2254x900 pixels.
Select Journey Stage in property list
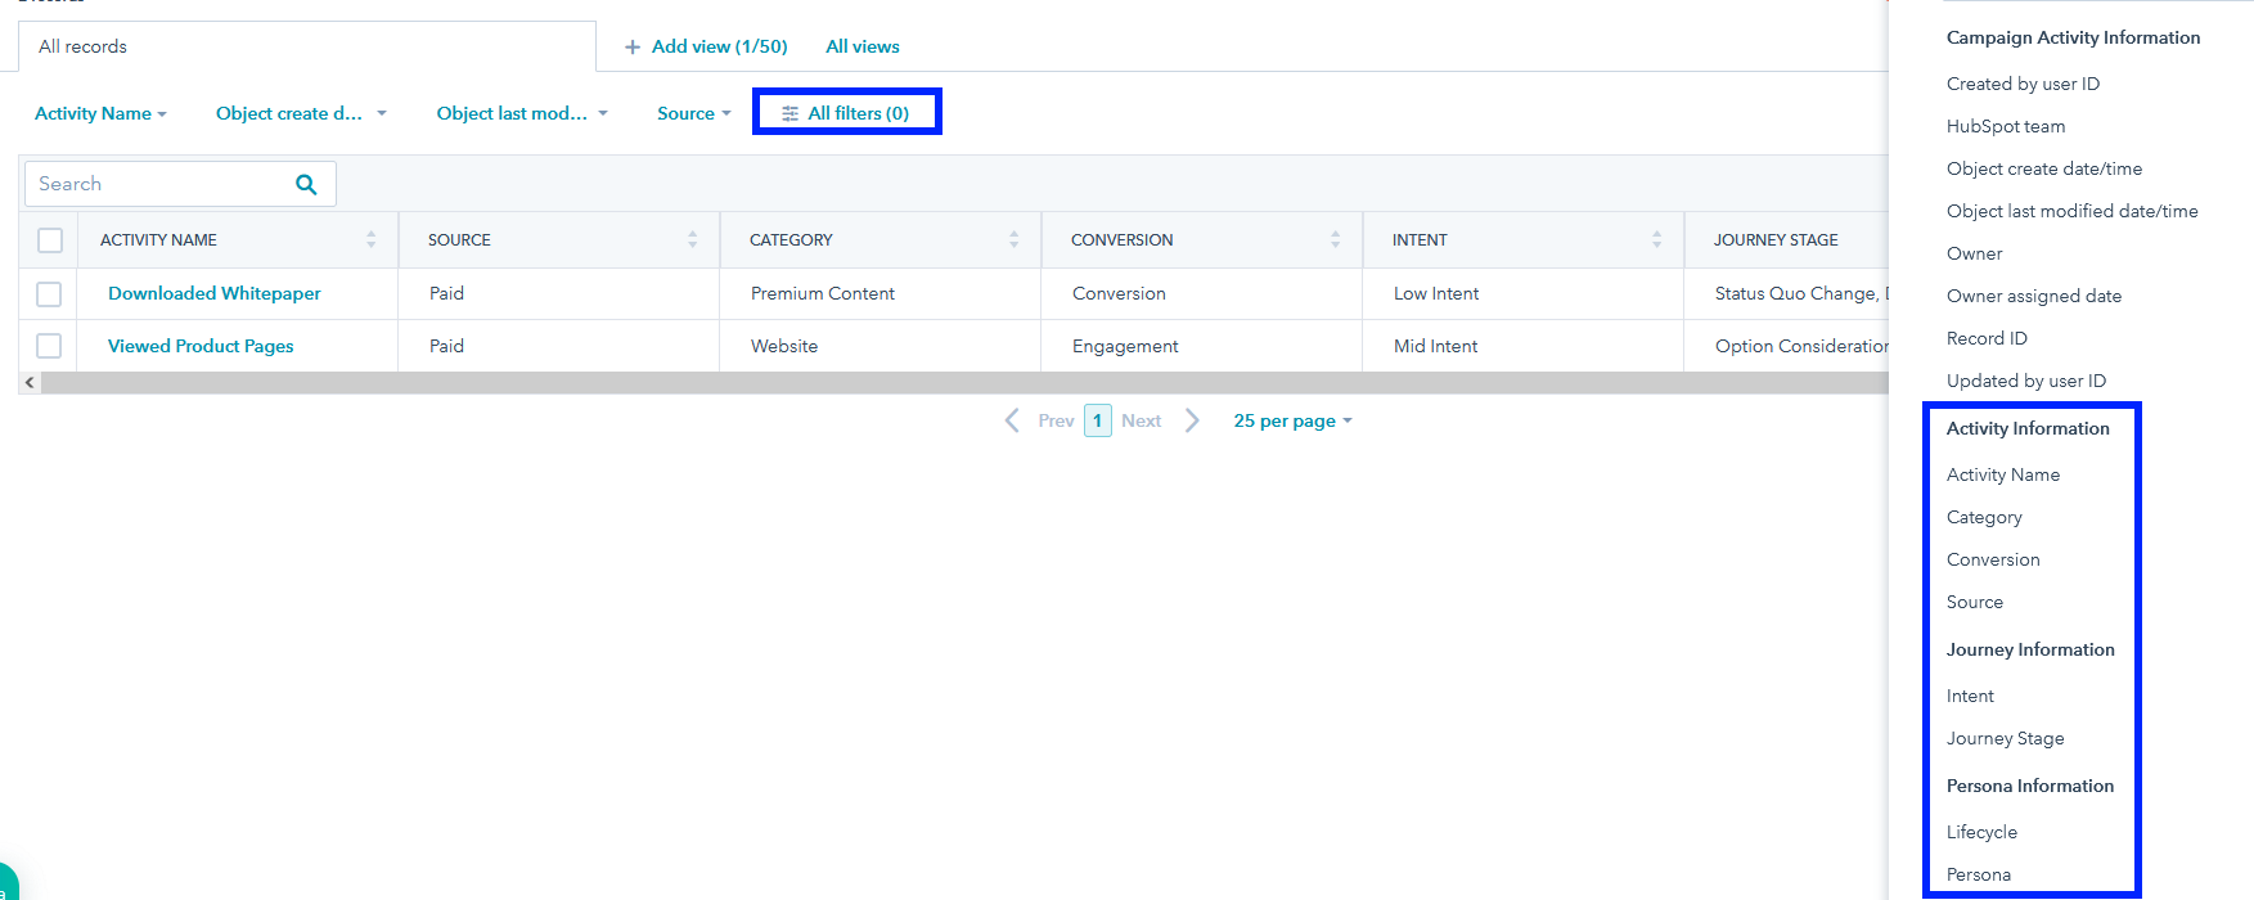2005,739
